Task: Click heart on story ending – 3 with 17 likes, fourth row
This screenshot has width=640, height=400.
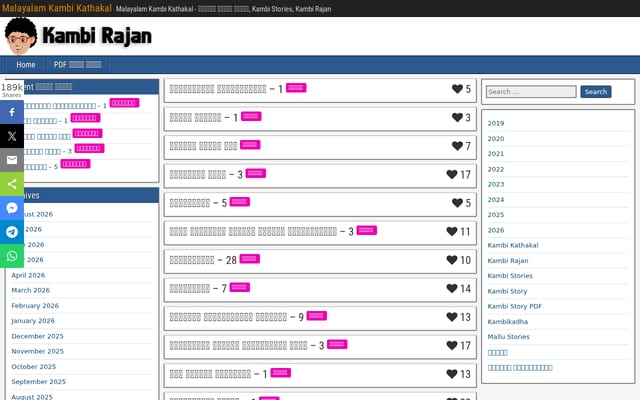Action: [x=452, y=175]
